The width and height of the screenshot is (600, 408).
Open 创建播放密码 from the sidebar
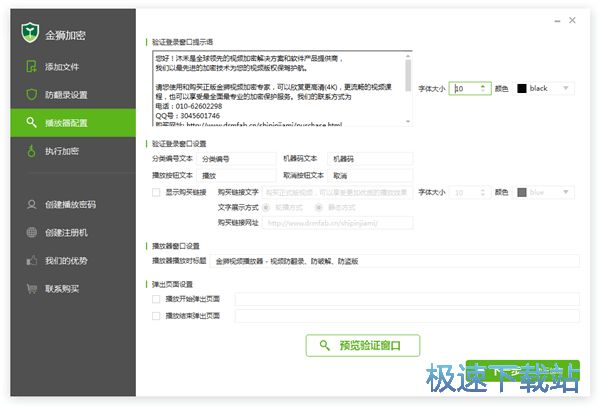pyautogui.click(x=73, y=204)
